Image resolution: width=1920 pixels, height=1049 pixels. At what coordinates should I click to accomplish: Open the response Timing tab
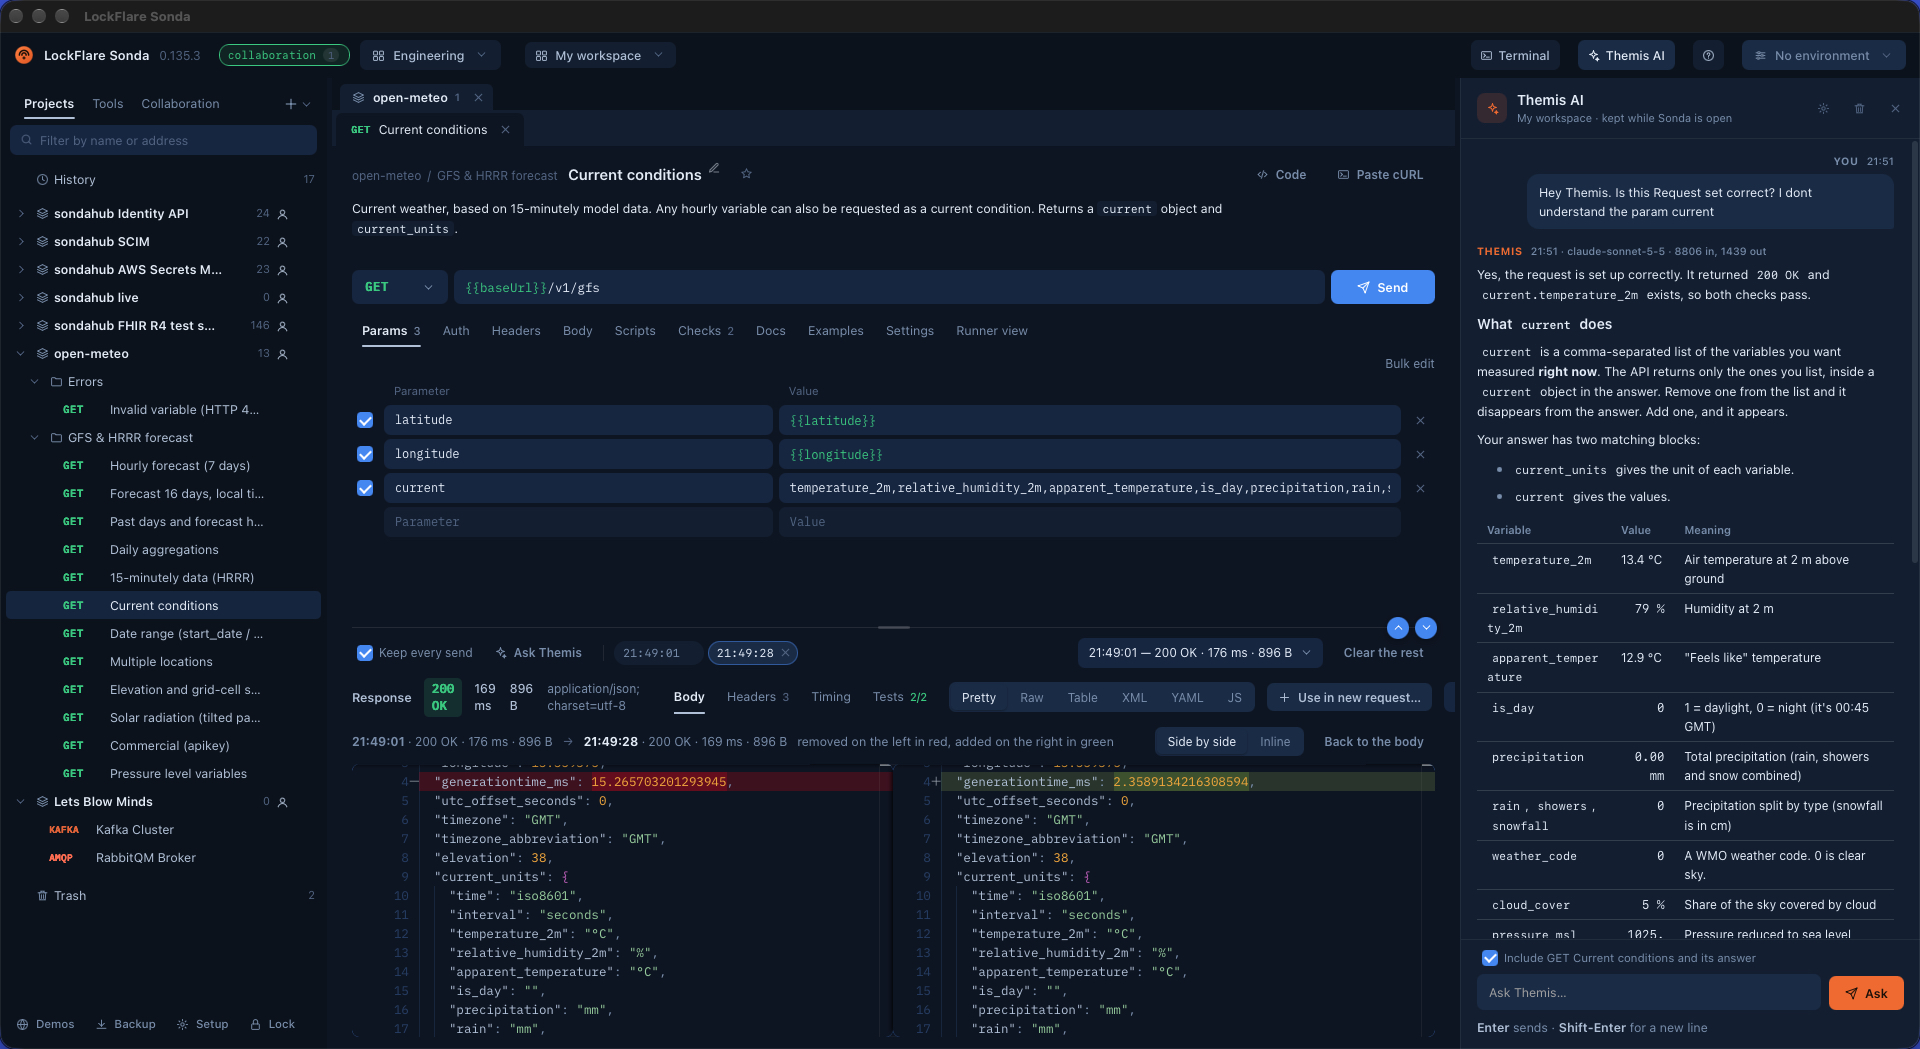(831, 697)
